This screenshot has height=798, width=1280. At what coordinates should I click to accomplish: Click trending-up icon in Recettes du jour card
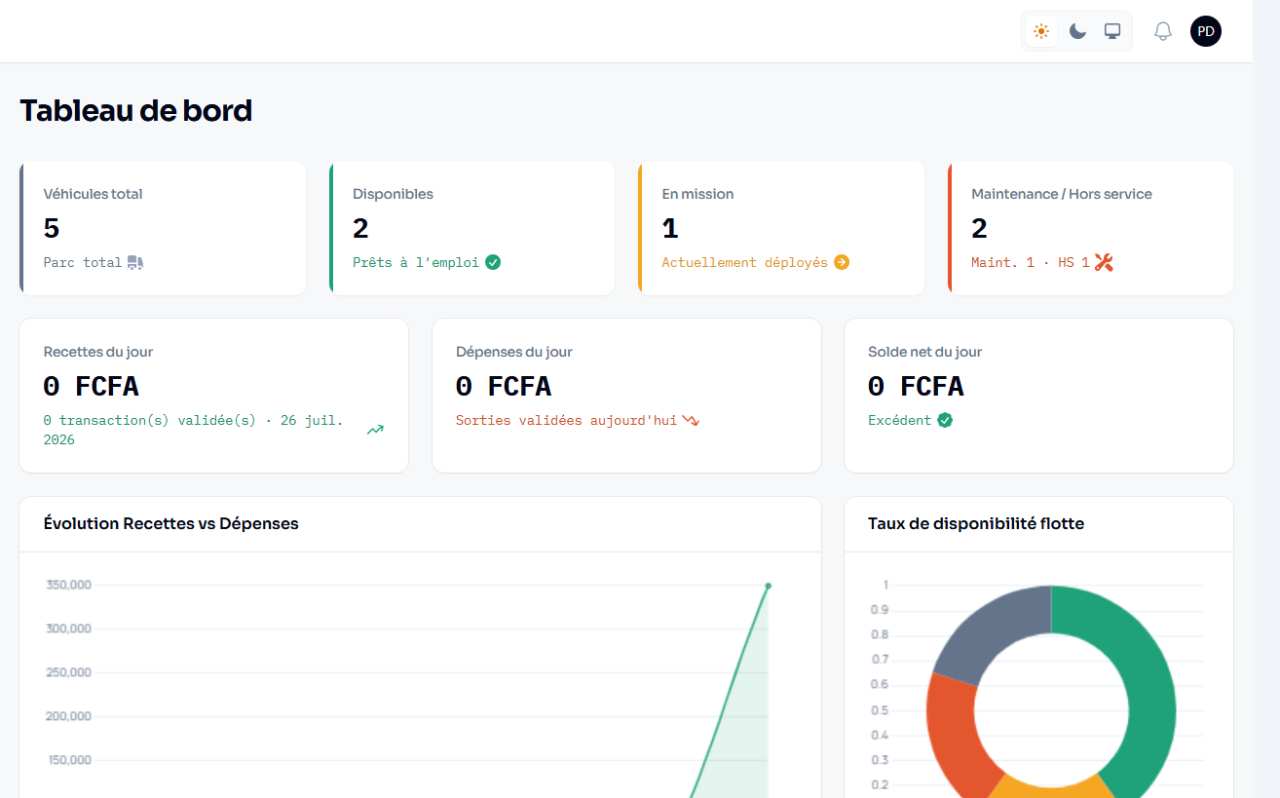coord(375,430)
